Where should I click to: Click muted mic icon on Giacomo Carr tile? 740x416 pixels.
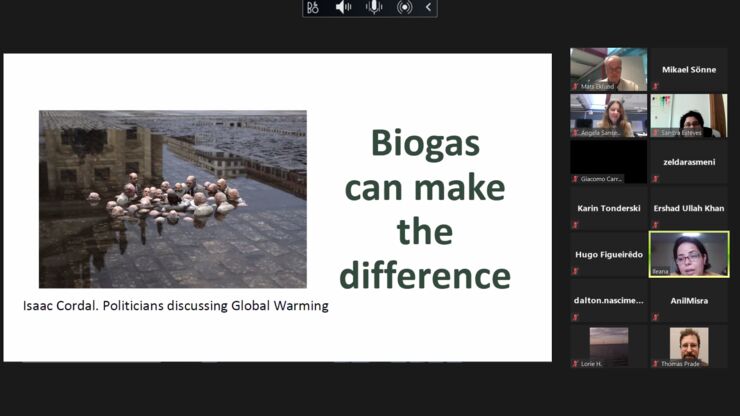click(575, 179)
